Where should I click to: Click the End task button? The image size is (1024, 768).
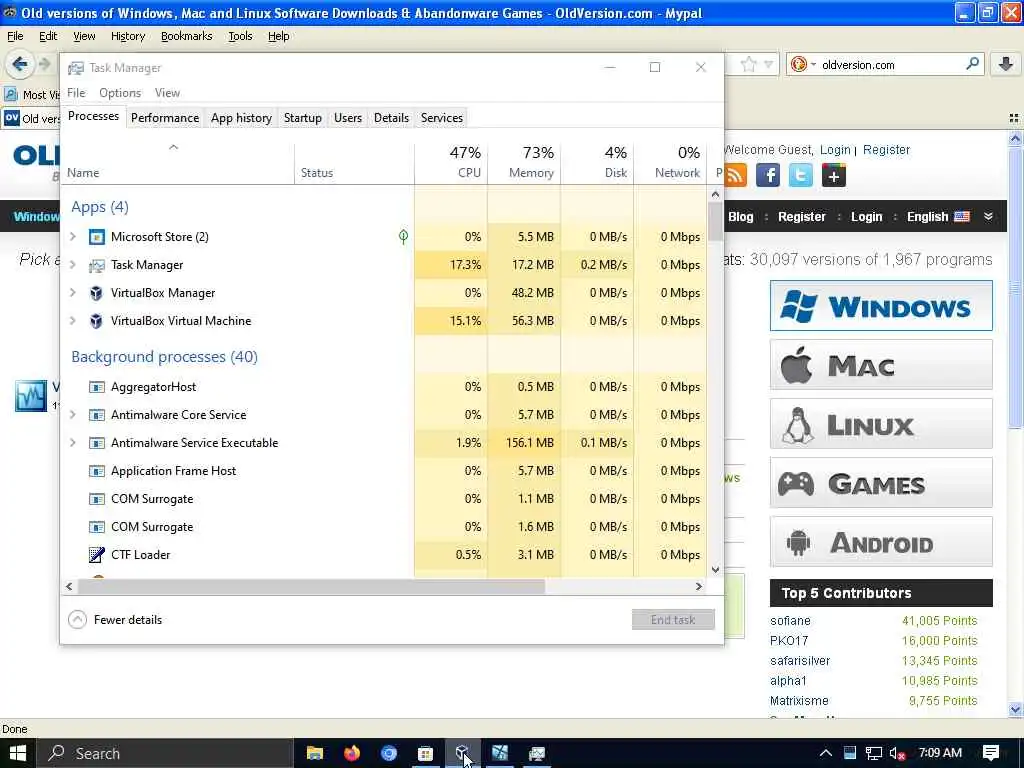pos(673,620)
